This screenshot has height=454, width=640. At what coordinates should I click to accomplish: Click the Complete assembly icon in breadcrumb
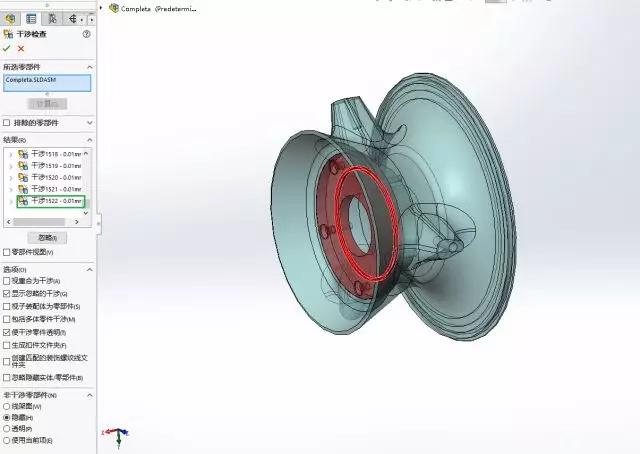(x=112, y=8)
